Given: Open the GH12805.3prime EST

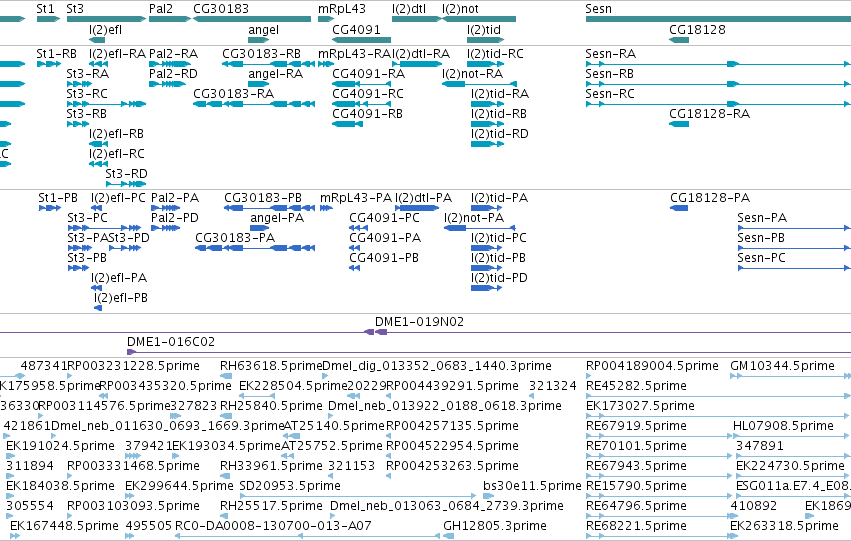Looking at the screenshot, I should point(449,536).
